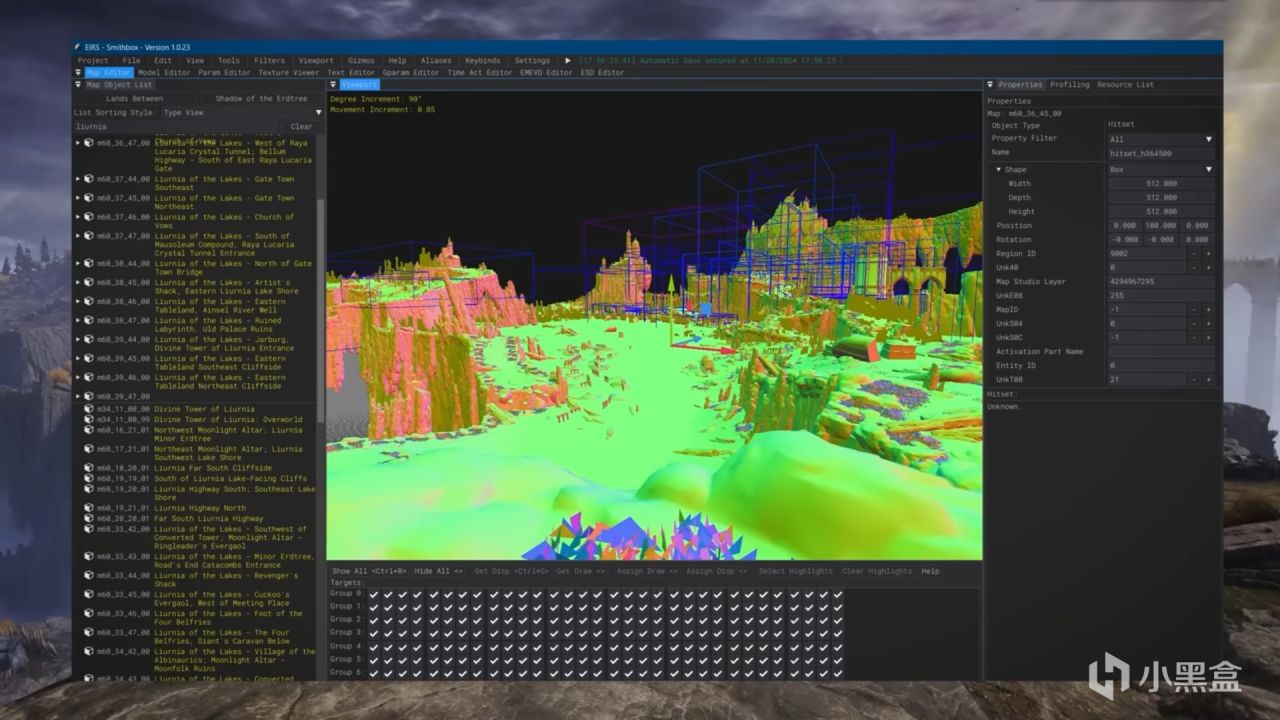Switch to the Param Editor tab
This screenshot has width=1280, height=720.
coord(223,73)
